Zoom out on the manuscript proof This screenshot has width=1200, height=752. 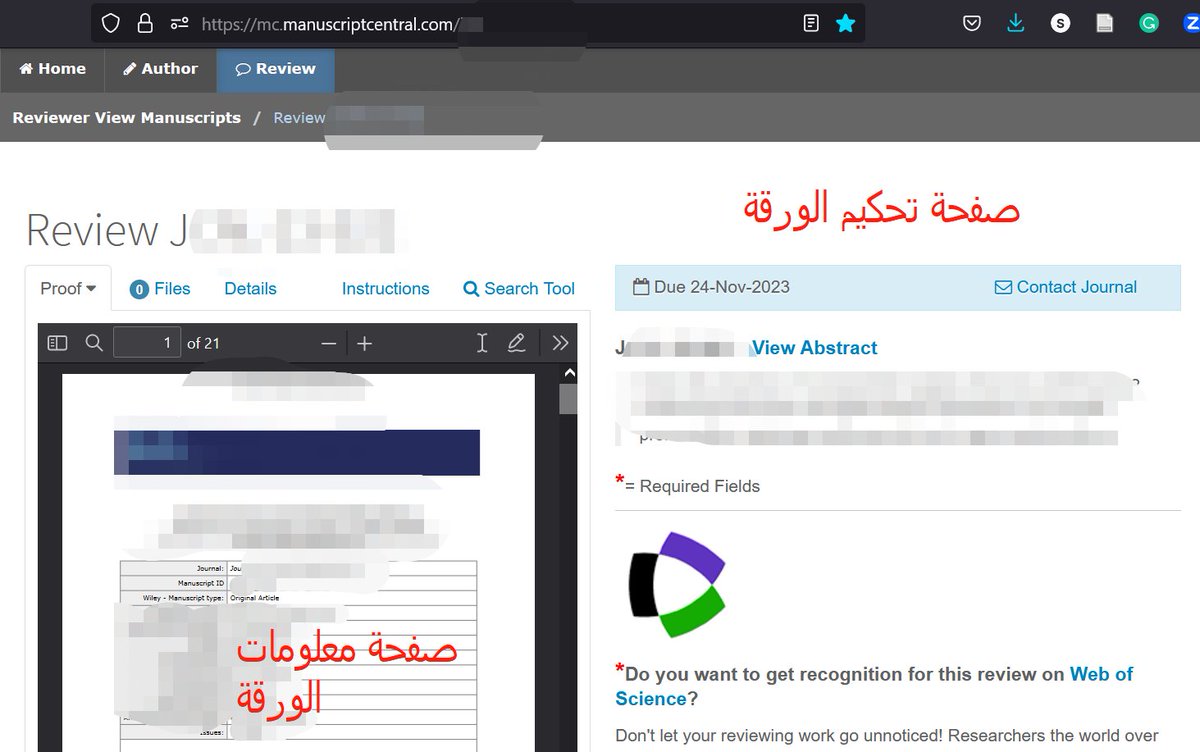tap(329, 342)
